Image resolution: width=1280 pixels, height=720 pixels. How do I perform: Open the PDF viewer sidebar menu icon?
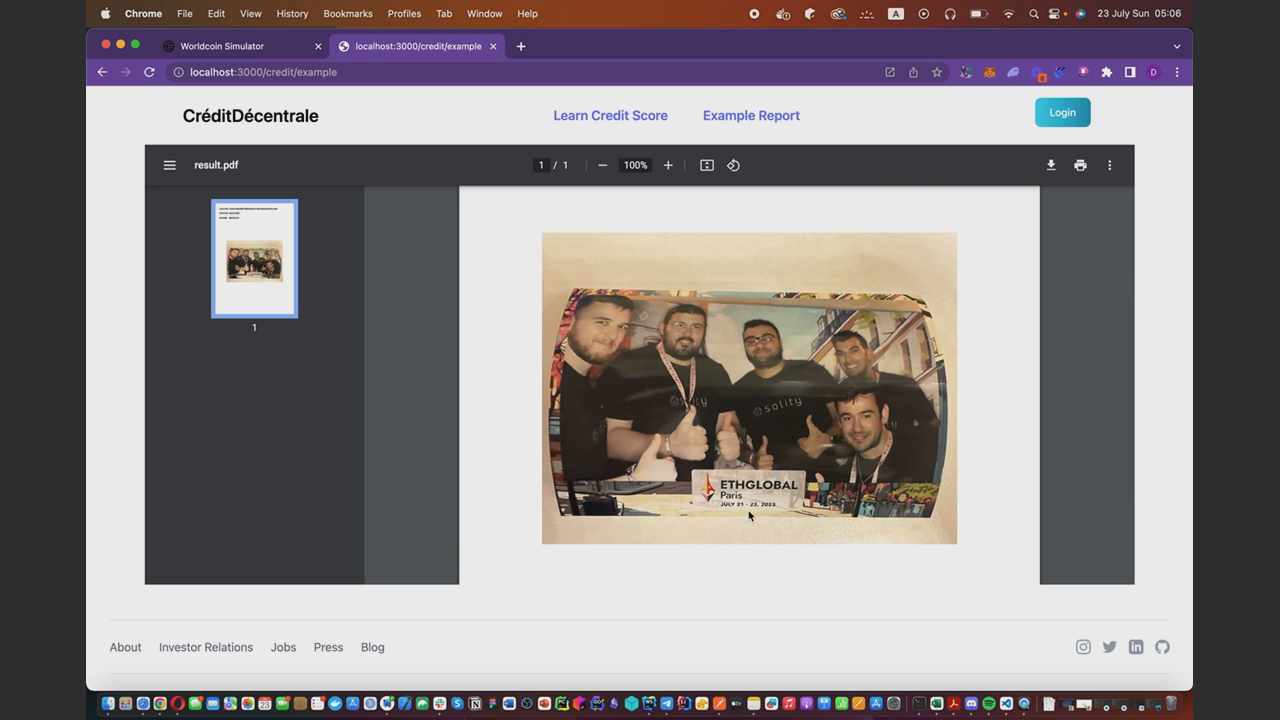point(169,165)
